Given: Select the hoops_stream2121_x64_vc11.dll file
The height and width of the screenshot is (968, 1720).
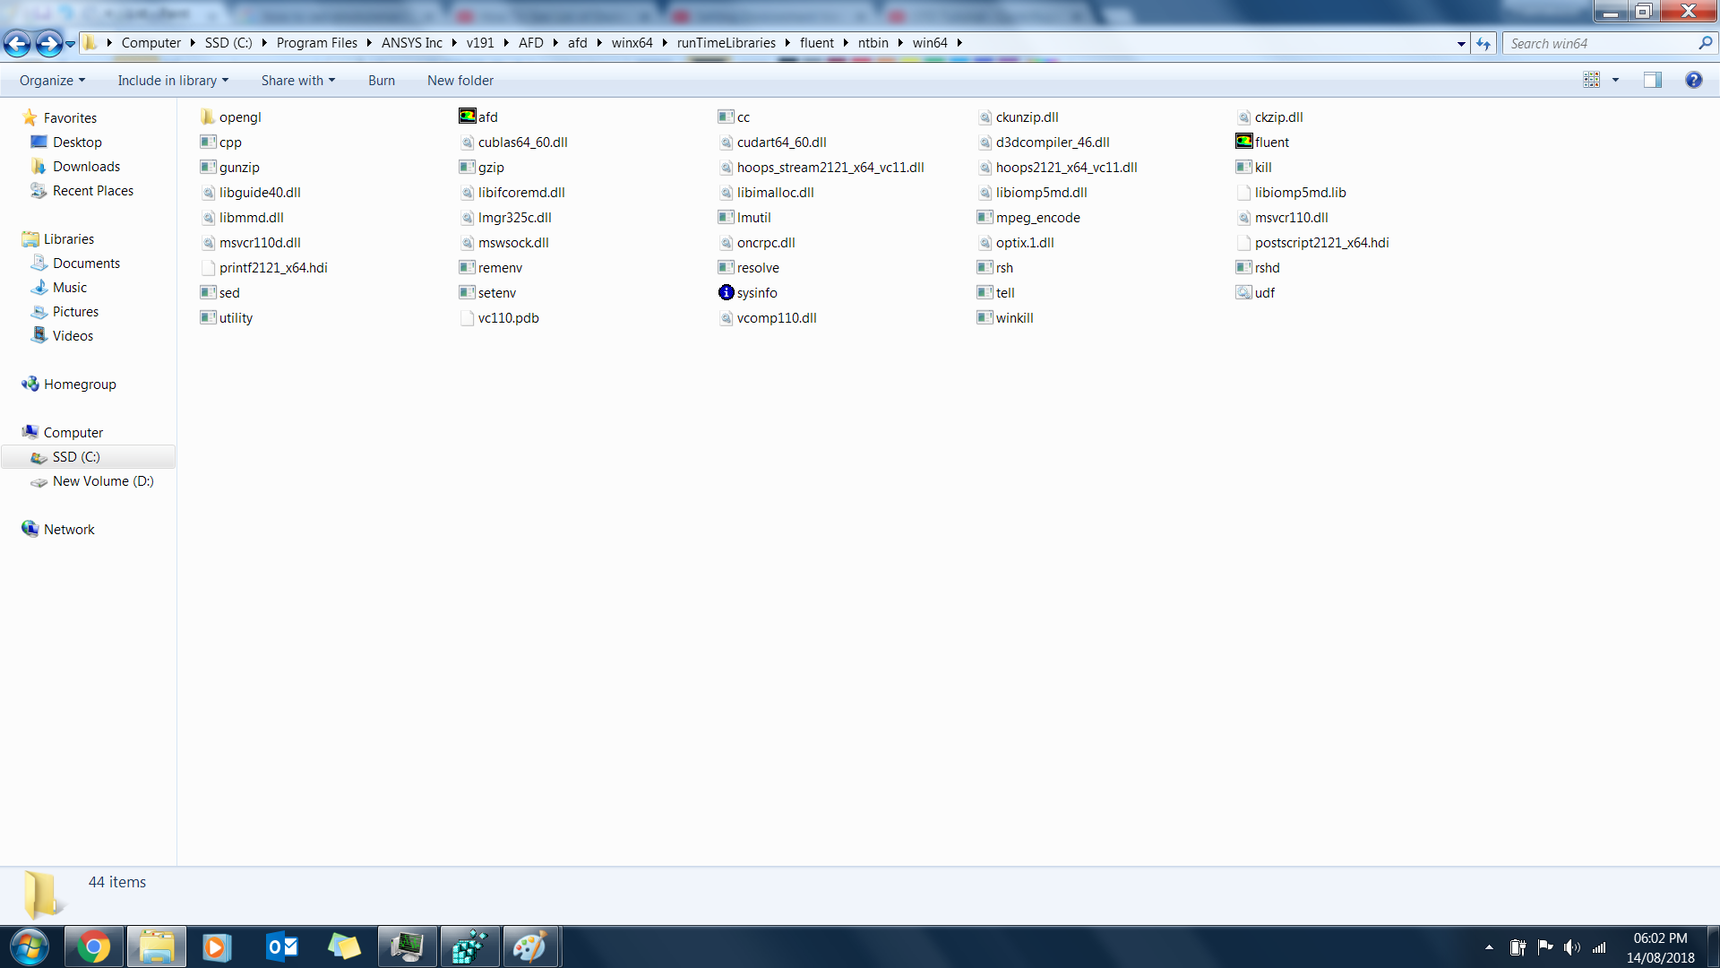Looking at the screenshot, I should tap(821, 167).
